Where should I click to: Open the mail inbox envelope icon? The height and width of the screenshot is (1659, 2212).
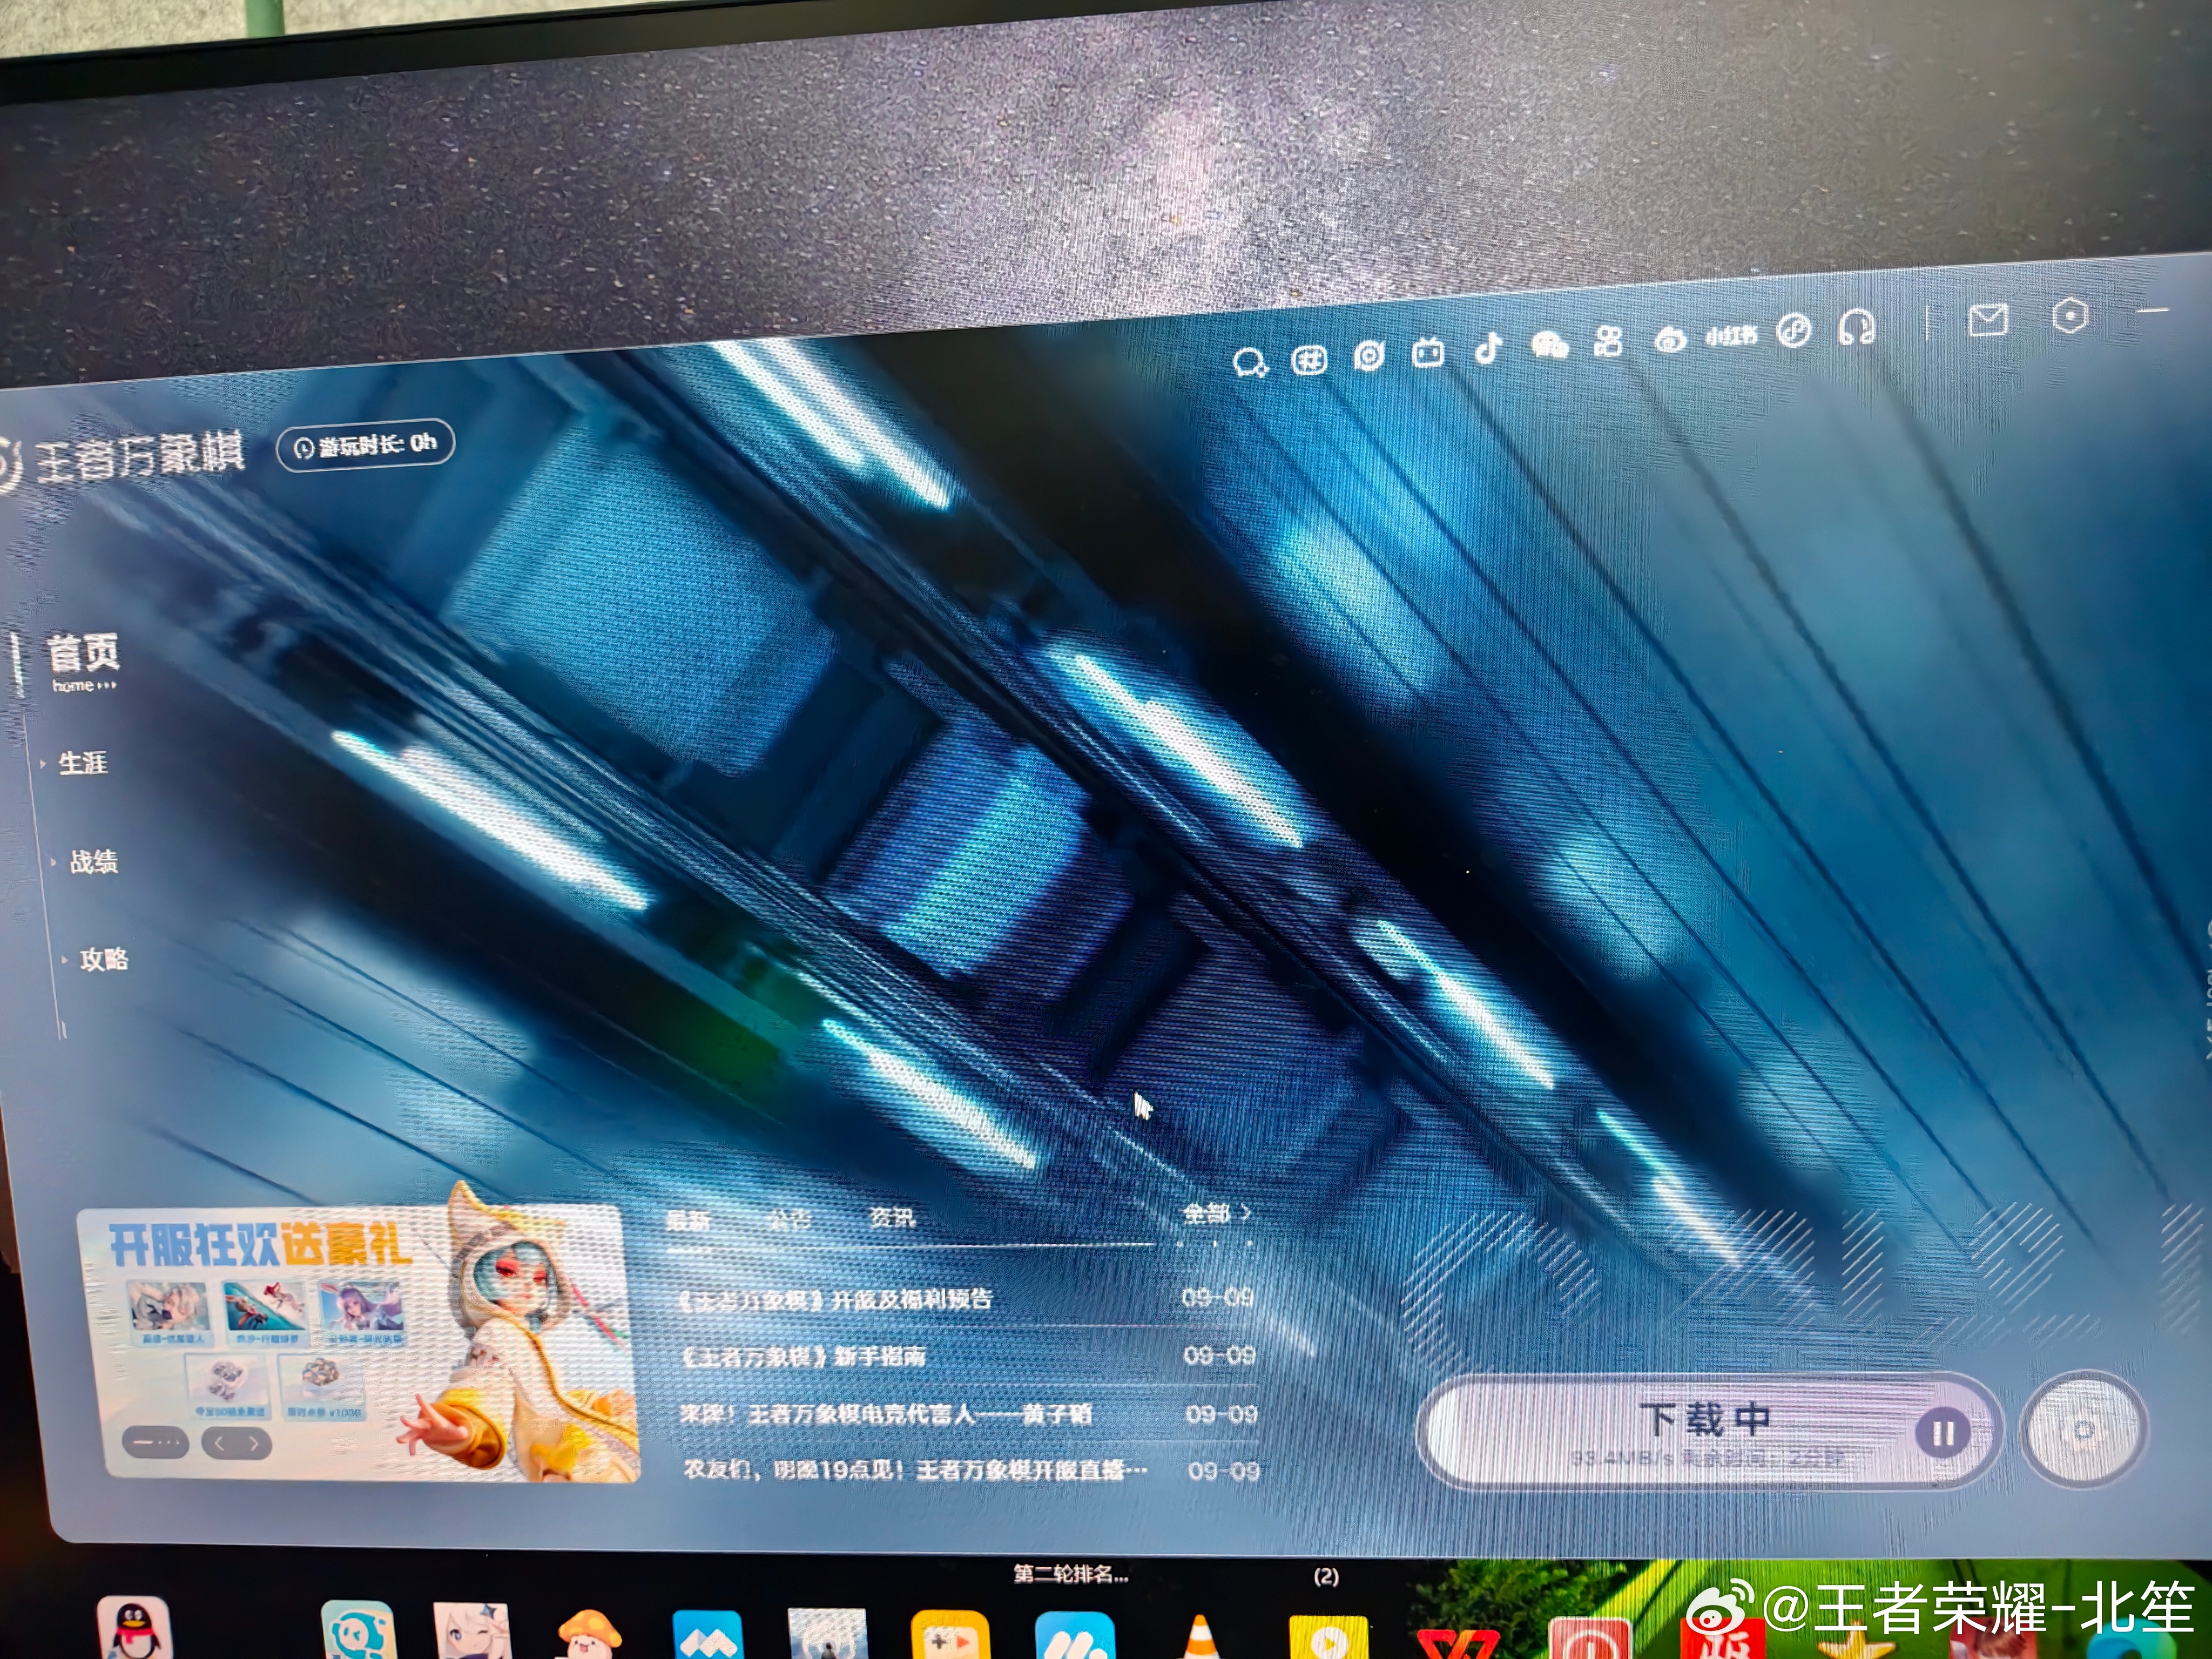point(1987,320)
